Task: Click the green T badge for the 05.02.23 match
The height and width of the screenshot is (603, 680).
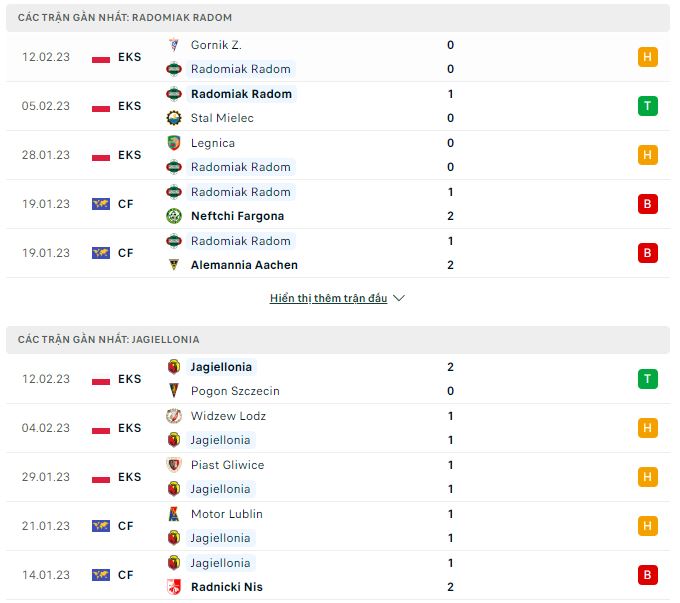Action: coord(647,106)
